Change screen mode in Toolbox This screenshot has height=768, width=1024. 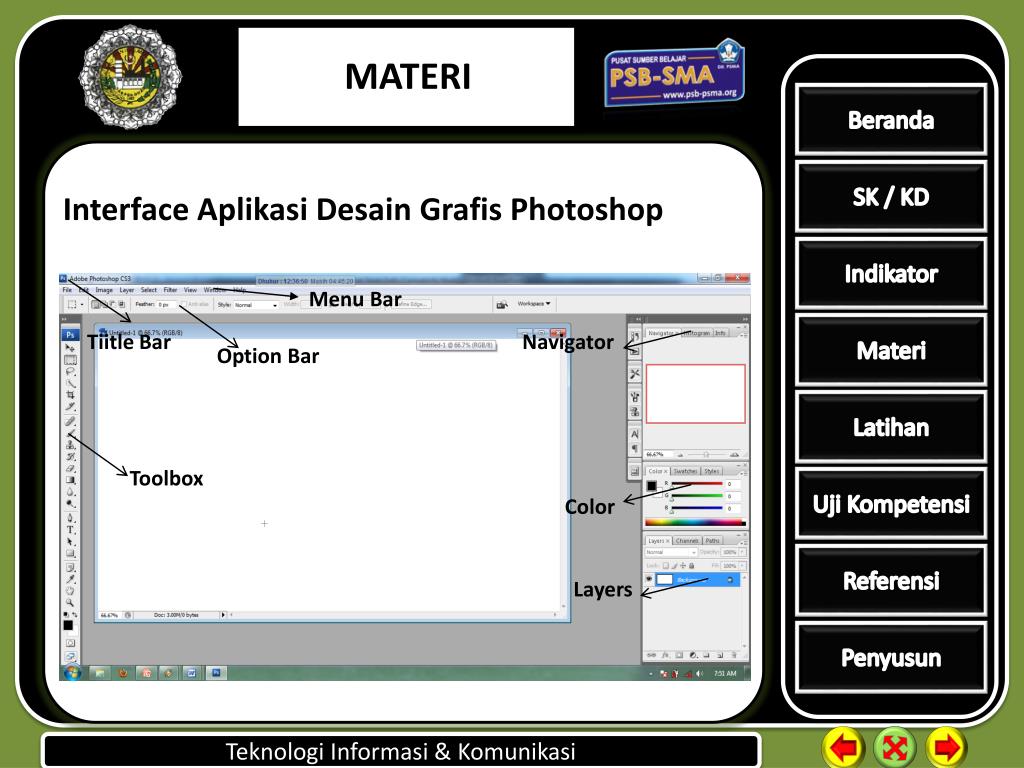click(x=70, y=656)
